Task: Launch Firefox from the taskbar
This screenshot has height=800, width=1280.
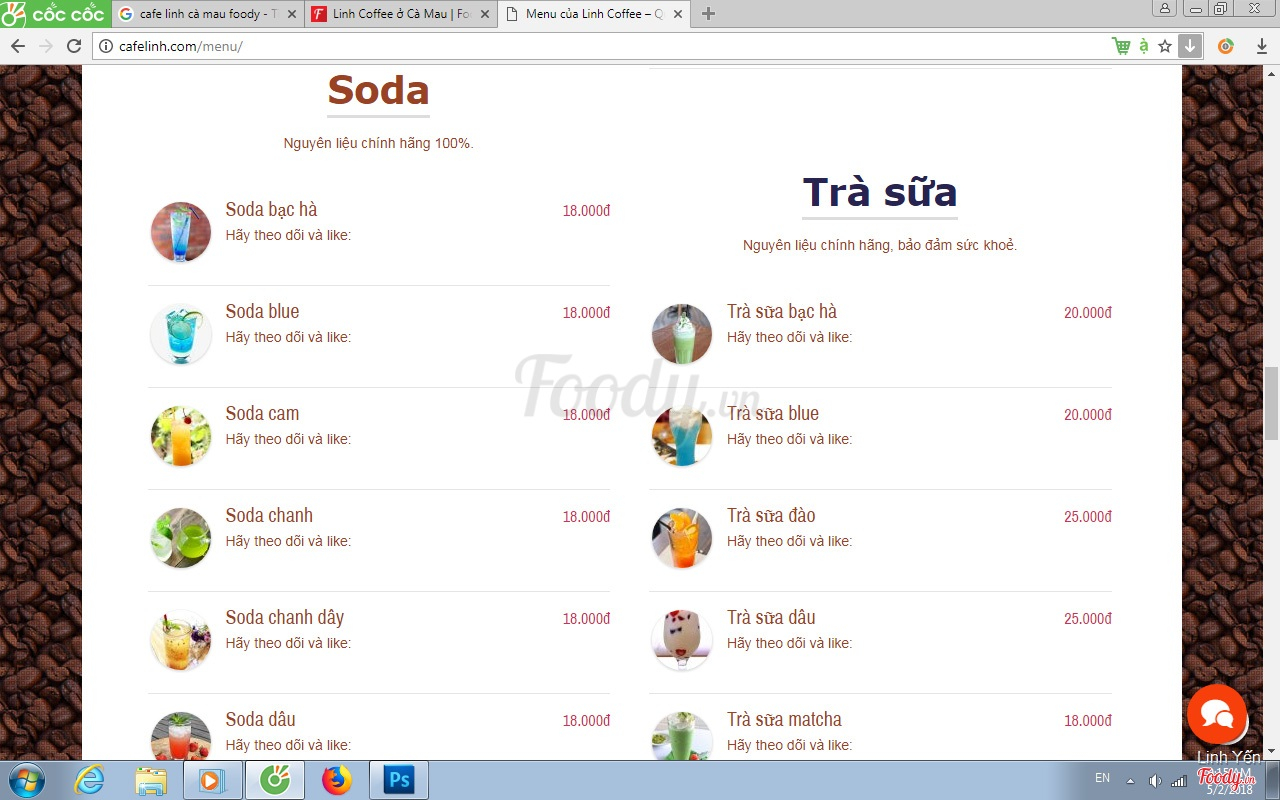Action: pos(337,780)
